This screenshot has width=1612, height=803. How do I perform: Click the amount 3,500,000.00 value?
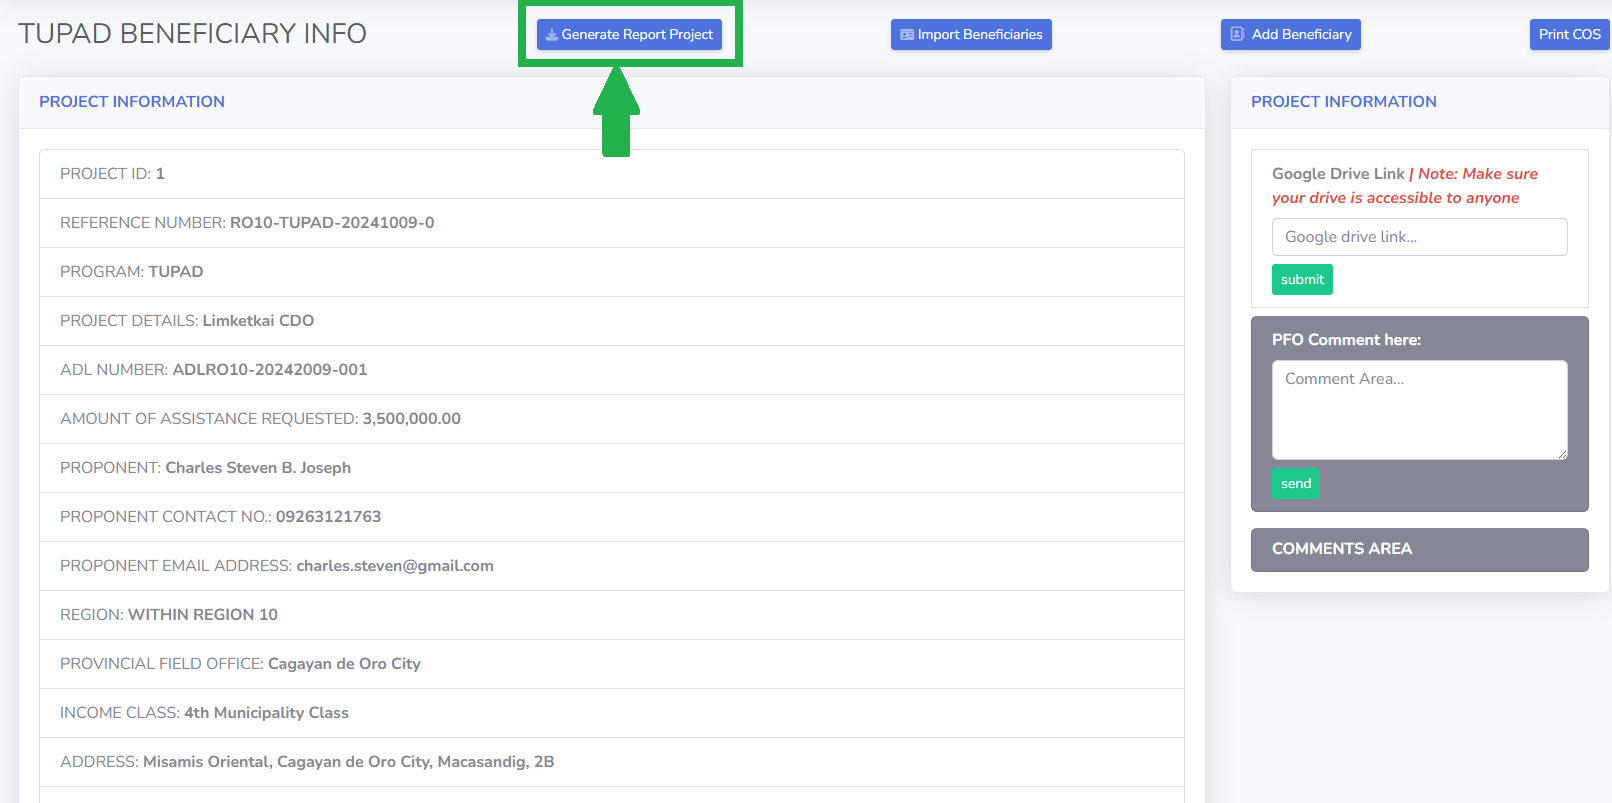pos(412,419)
